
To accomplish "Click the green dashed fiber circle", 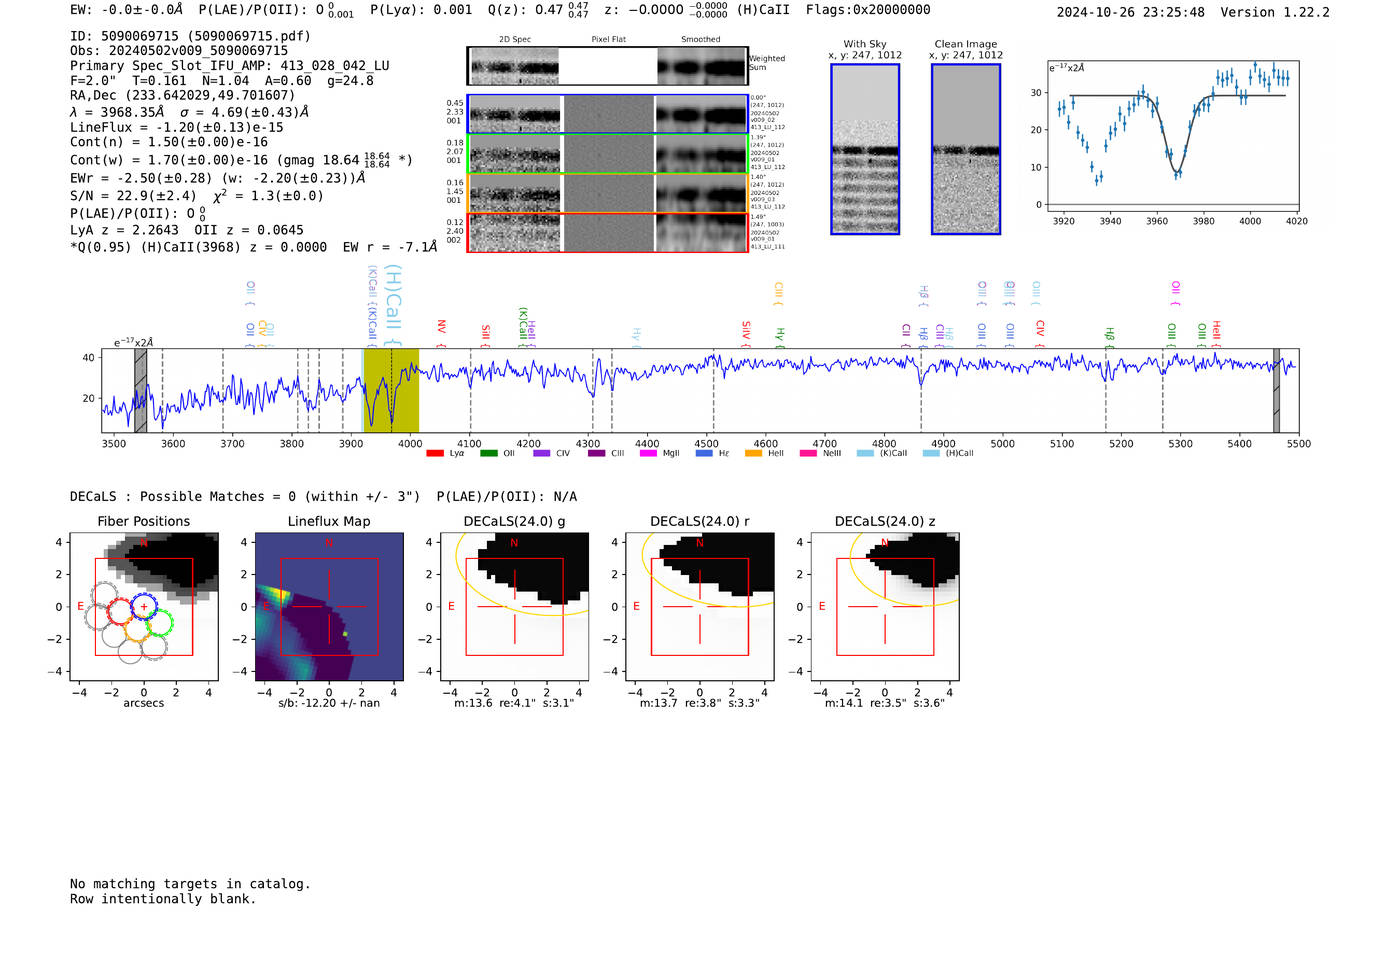I will [x=159, y=624].
